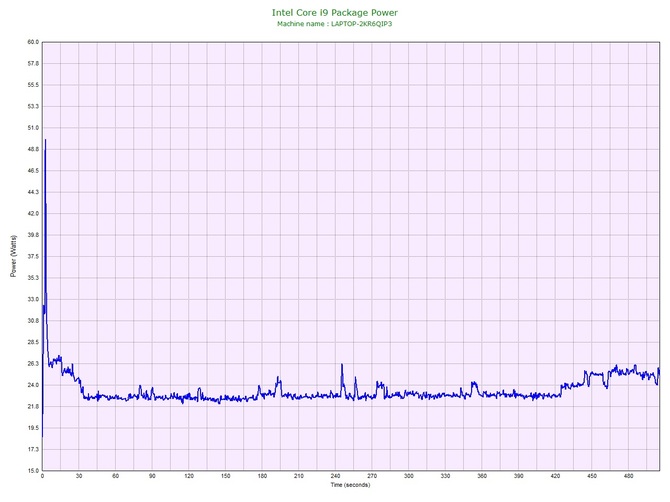Click the 46.5 y-axis tick label
This screenshot has height=502, width=670.
pos(33,171)
